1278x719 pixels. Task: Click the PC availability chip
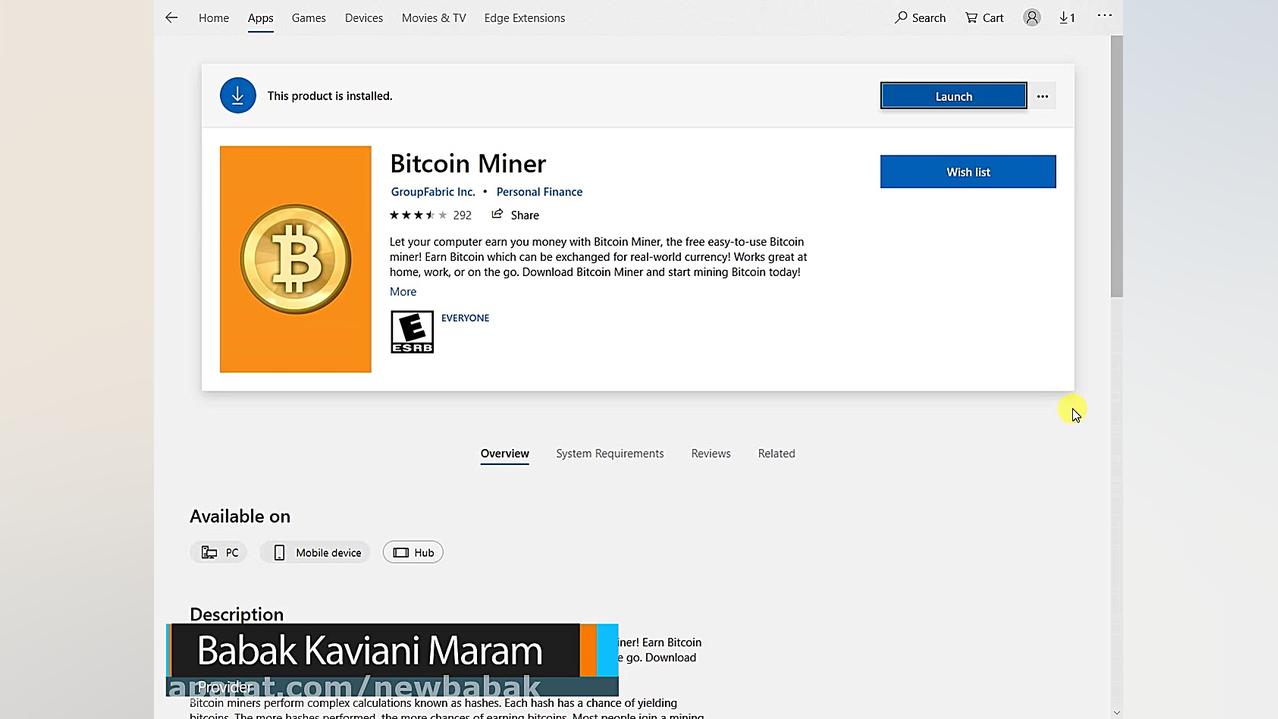click(219, 552)
